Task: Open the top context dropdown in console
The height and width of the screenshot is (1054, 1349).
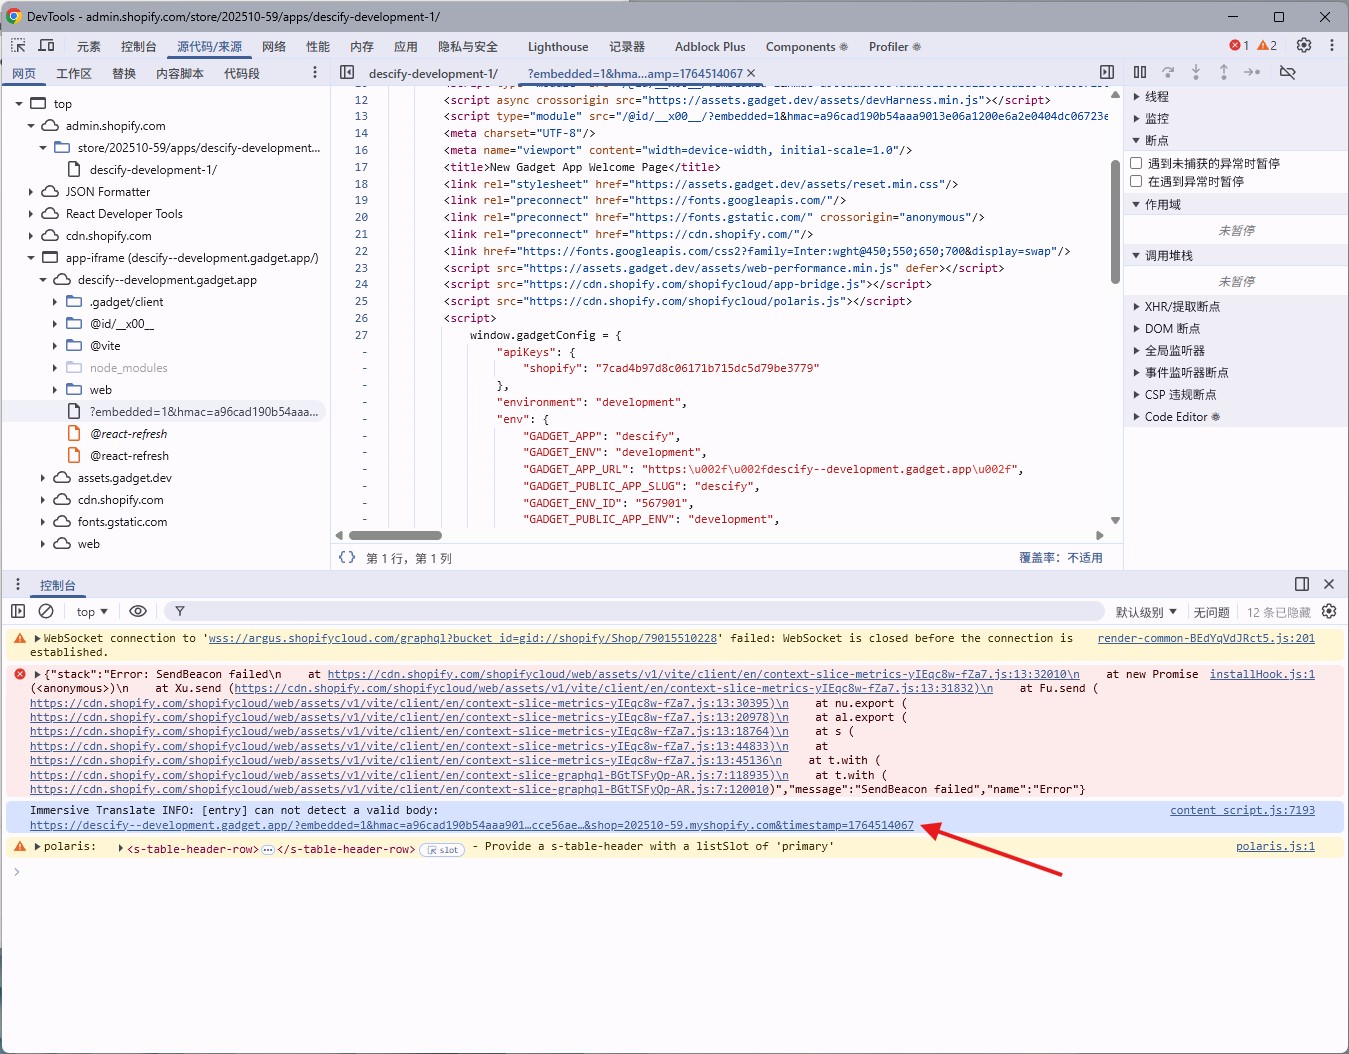Action: pos(91,612)
